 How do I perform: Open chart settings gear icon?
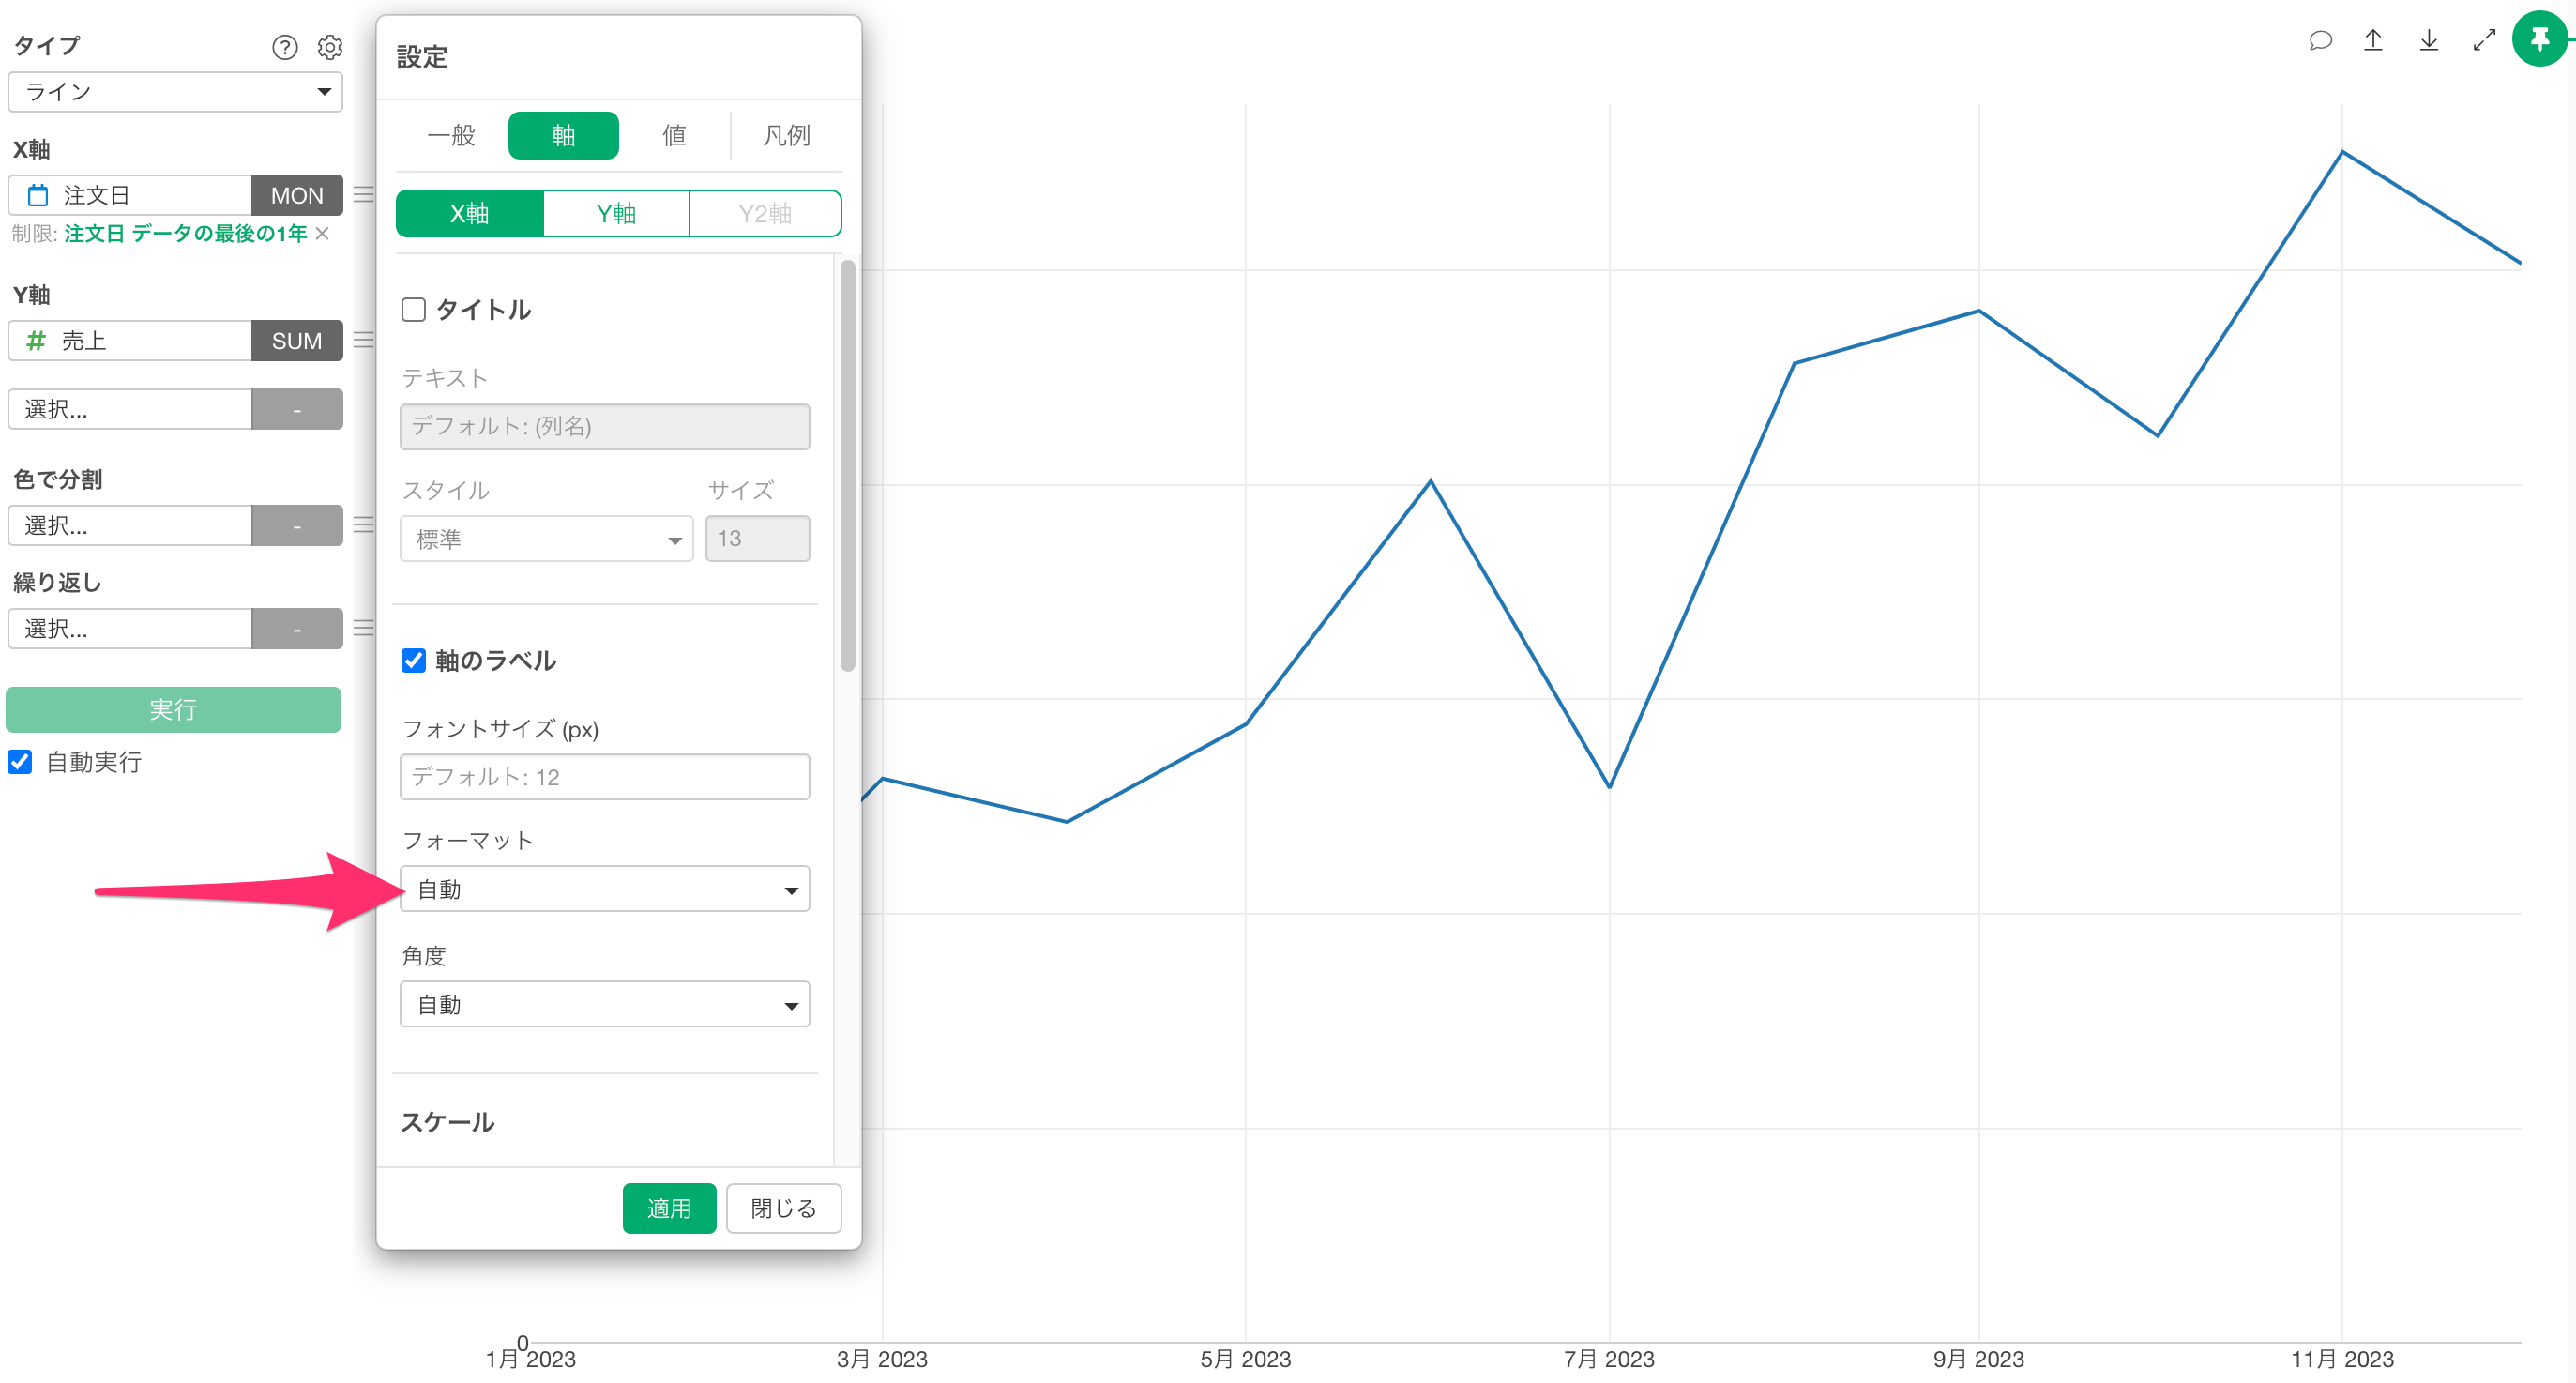point(330,47)
